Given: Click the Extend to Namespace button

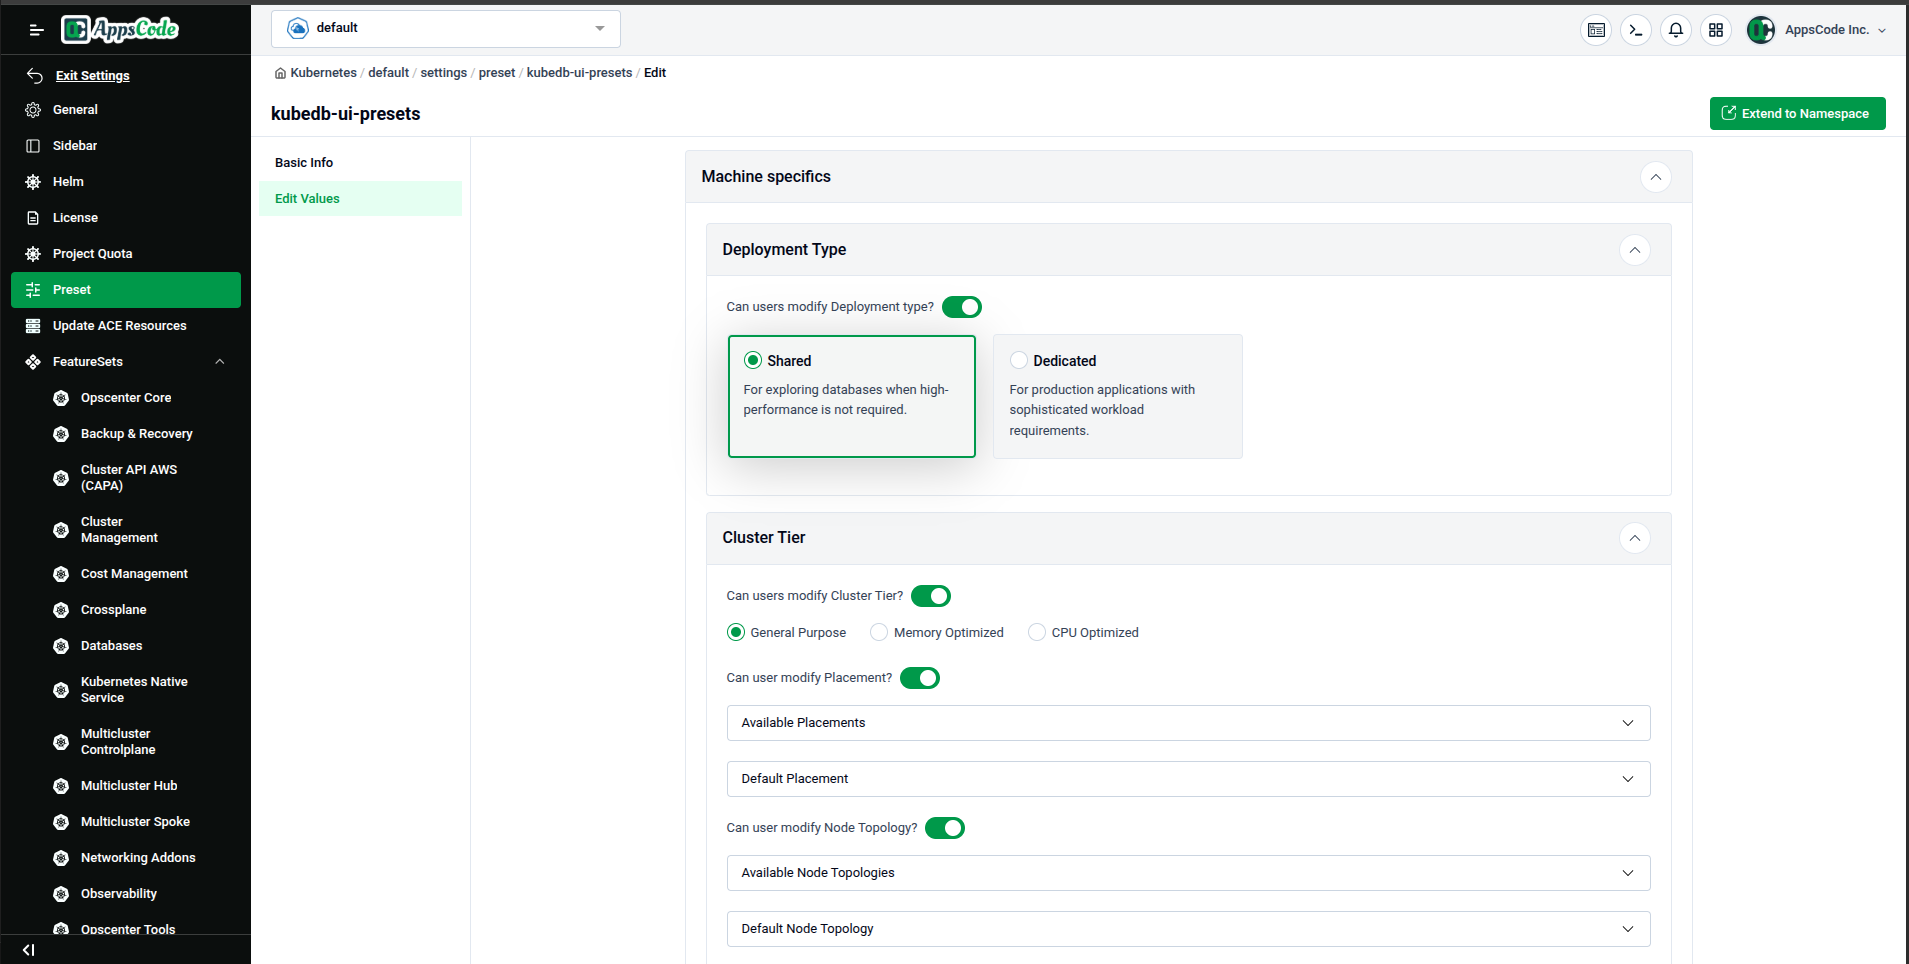Looking at the screenshot, I should click(1797, 113).
